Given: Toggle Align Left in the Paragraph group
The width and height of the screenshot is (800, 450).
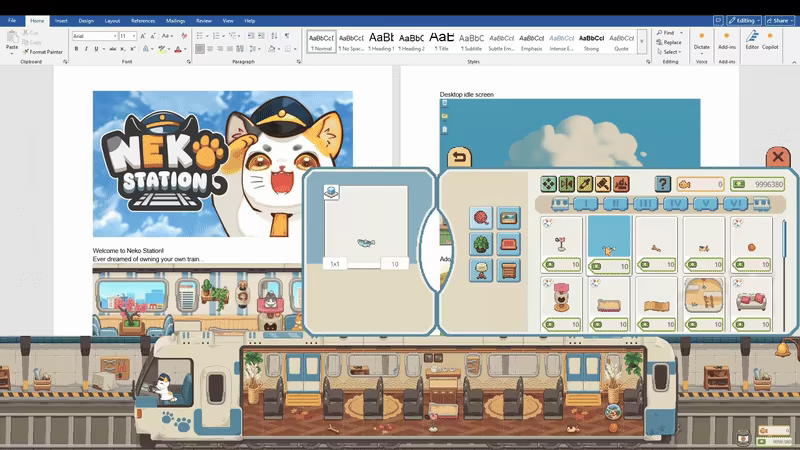Looking at the screenshot, I should 199,49.
